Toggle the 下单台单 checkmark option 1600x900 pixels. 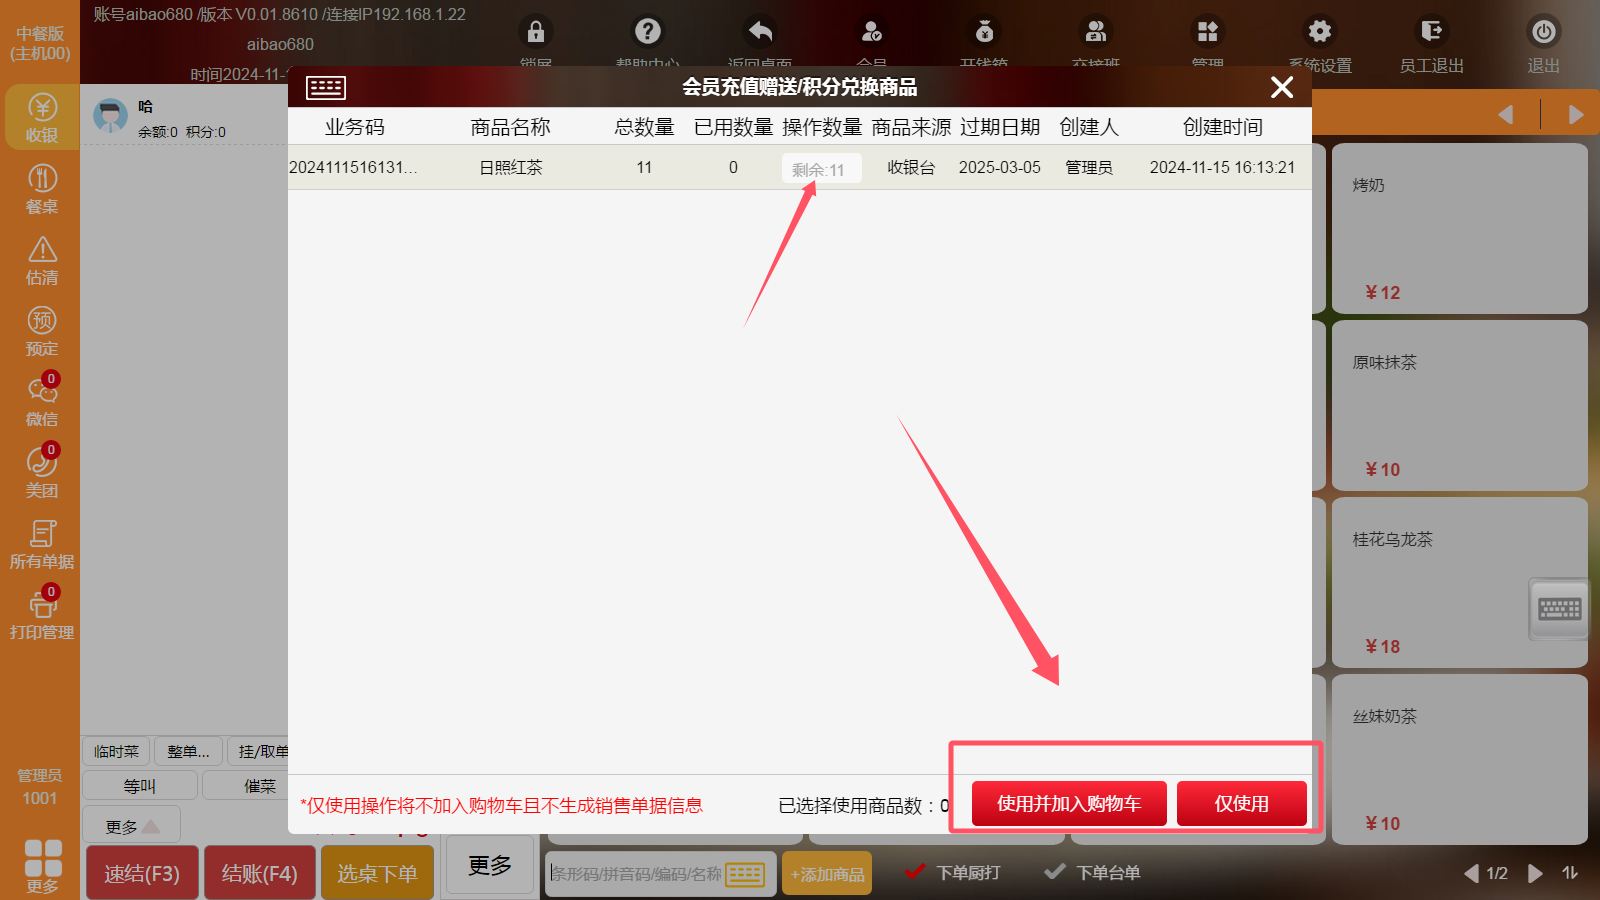(1092, 872)
